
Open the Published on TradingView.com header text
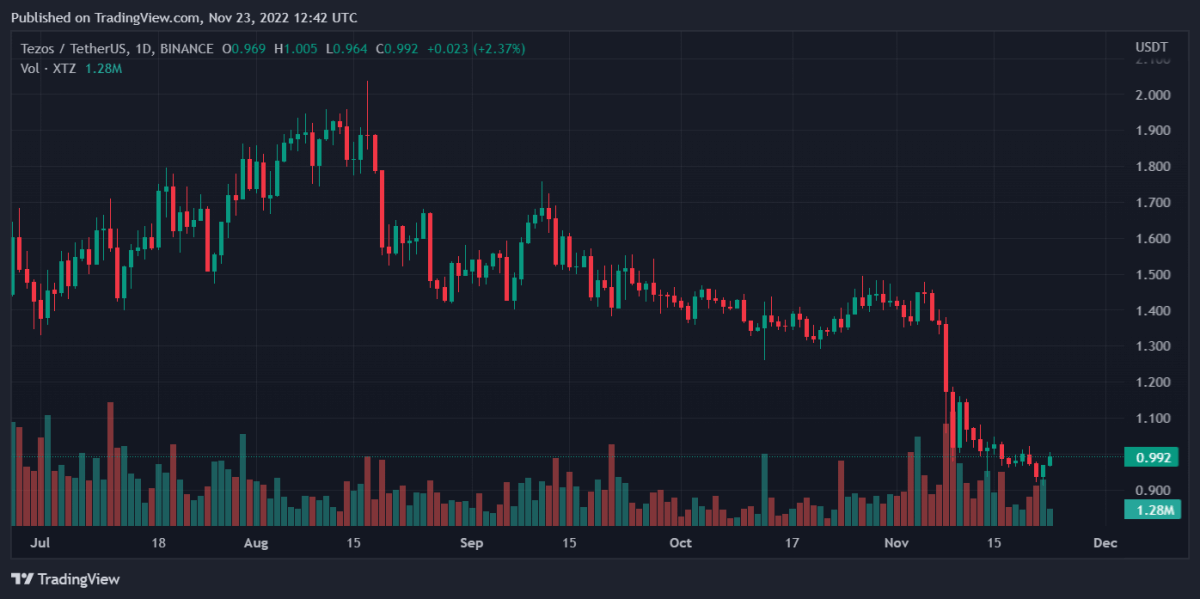point(184,18)
